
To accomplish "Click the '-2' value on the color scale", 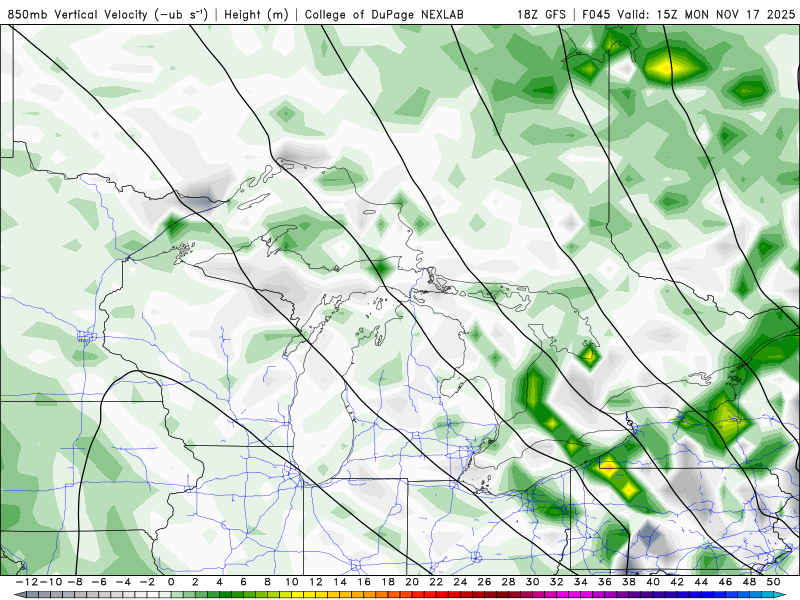I will (147, 582).
